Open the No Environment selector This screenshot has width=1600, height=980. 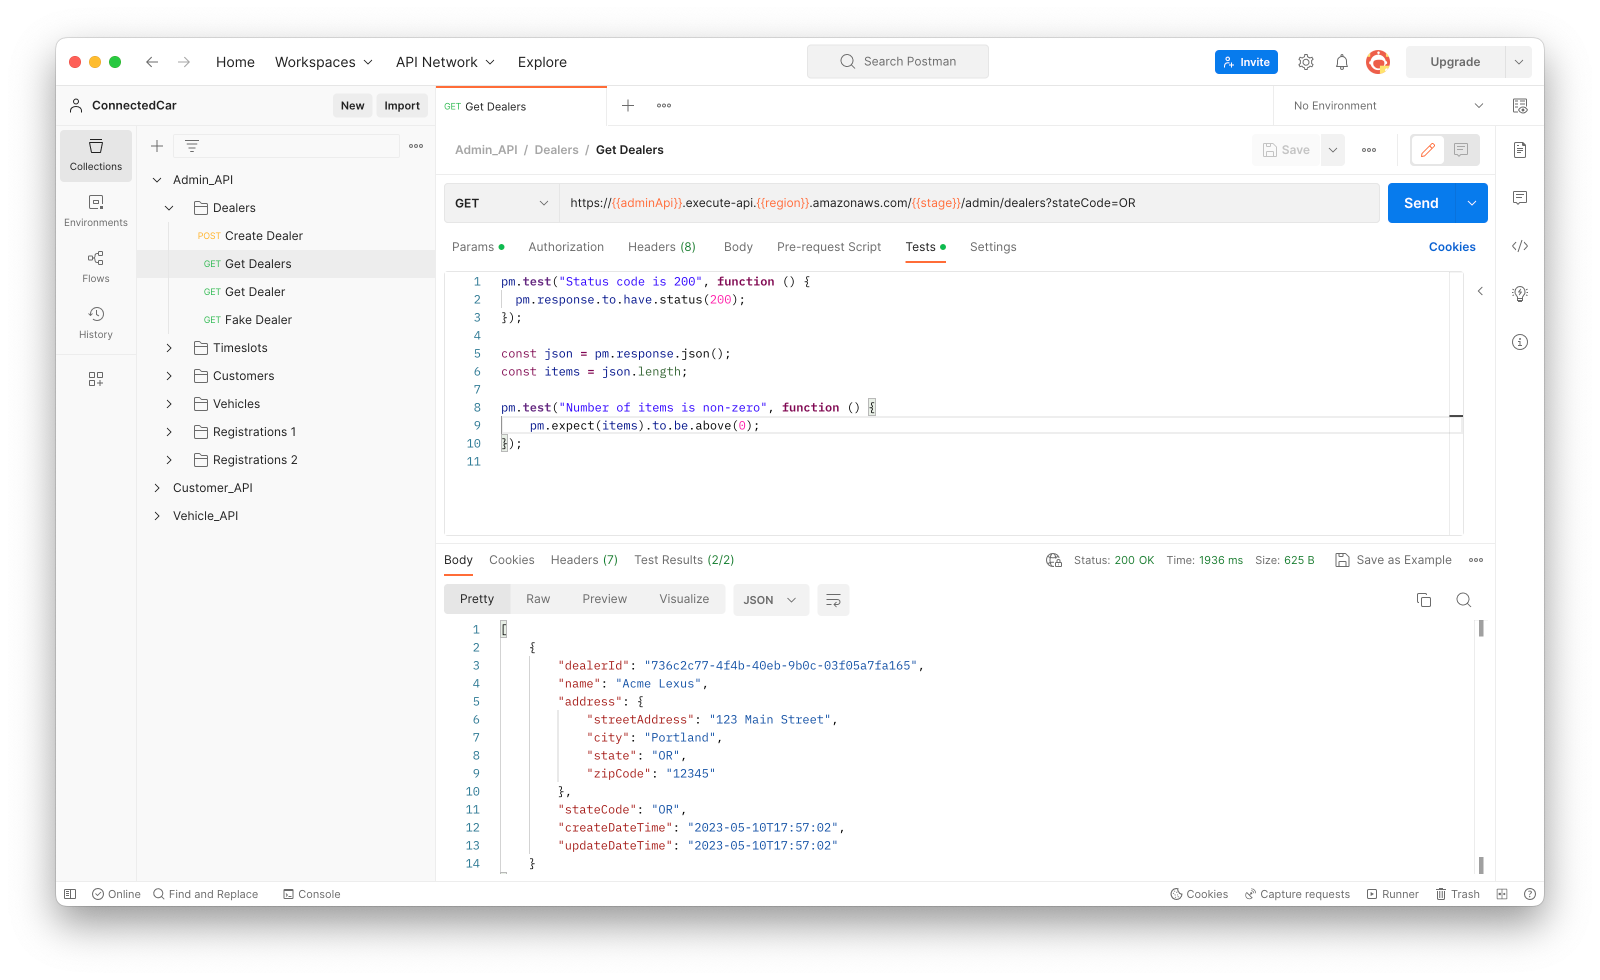point(1388,106)
